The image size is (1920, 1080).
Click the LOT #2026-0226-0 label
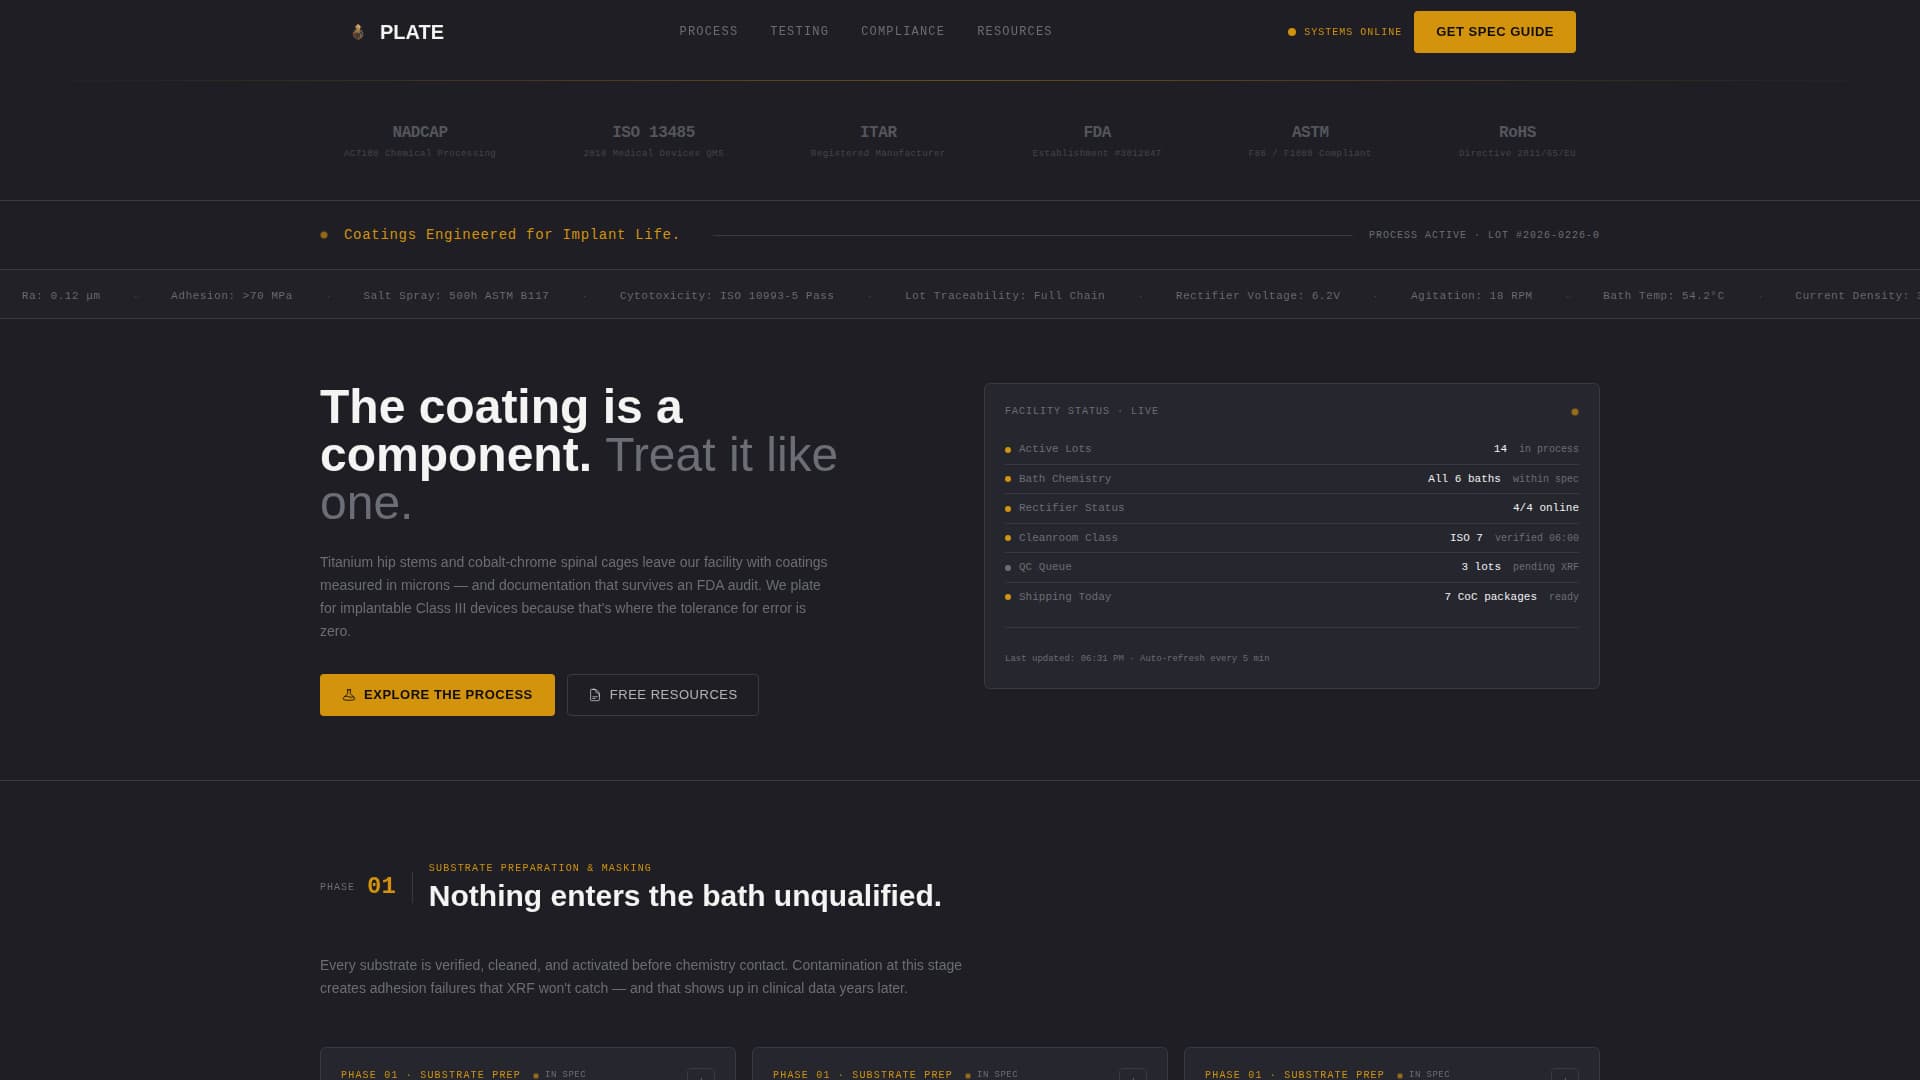point(1543,235)
